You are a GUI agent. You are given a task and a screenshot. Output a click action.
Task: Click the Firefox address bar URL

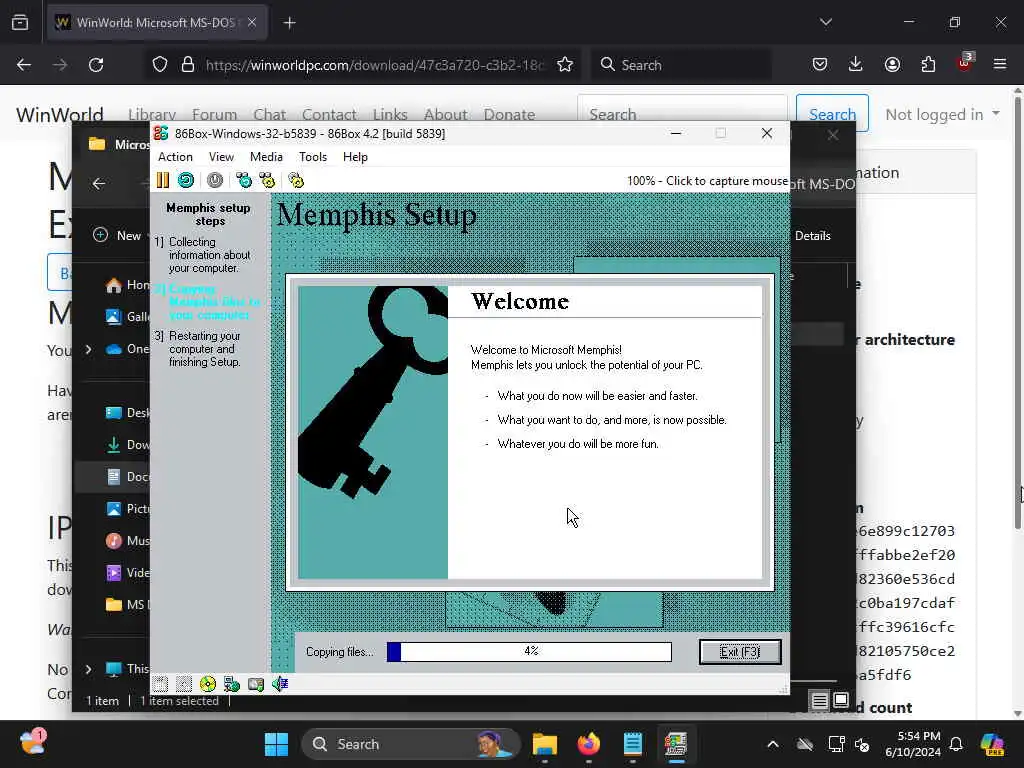point(374,65)
